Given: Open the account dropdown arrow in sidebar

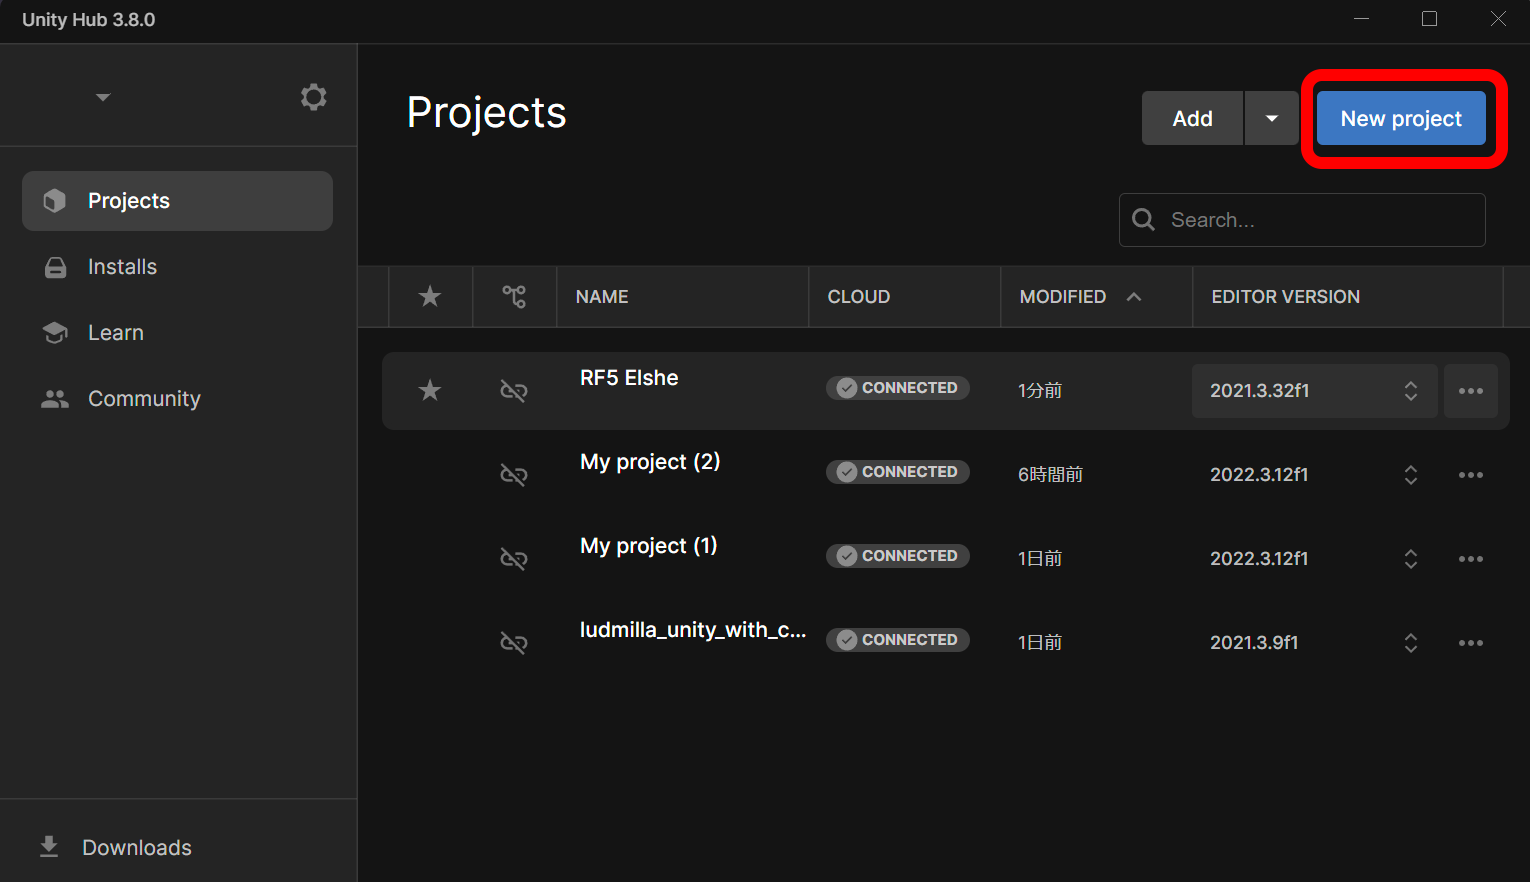Looking at the screenshot, I should click(103, 97).
